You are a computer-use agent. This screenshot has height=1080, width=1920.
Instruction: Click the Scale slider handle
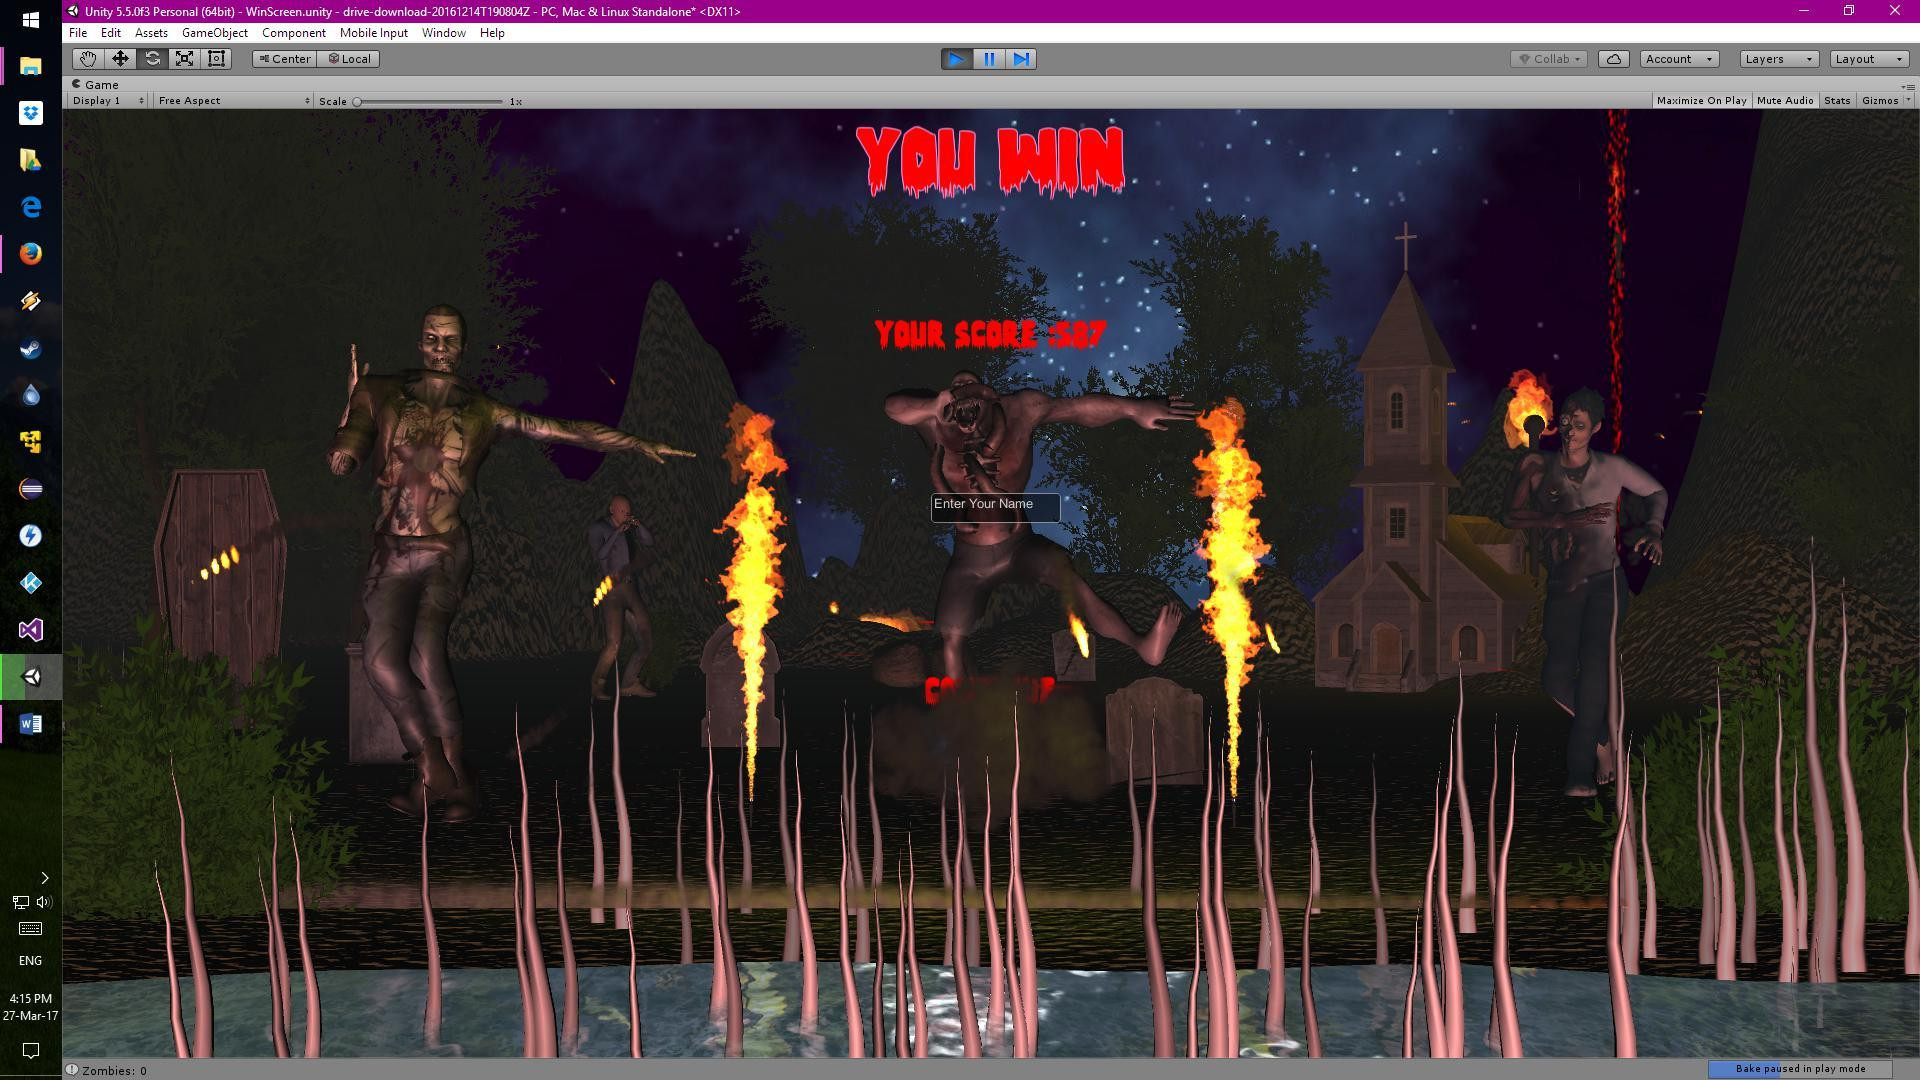point(357,101)
